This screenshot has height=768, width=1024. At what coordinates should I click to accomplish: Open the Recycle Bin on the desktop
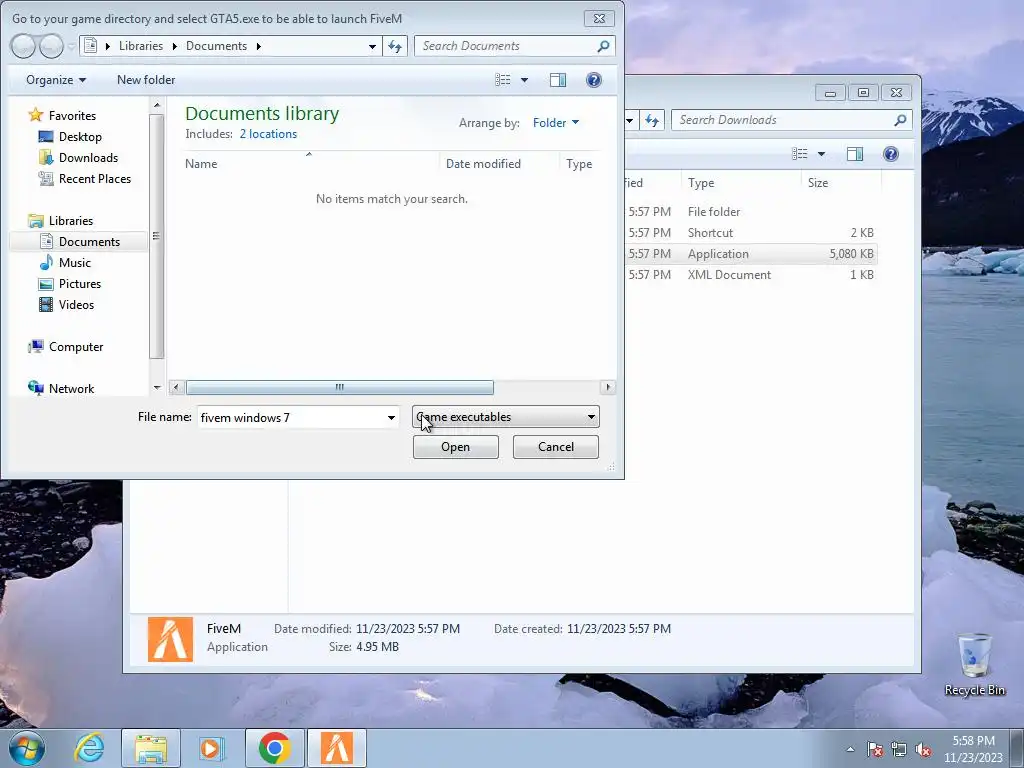point(974,664)
